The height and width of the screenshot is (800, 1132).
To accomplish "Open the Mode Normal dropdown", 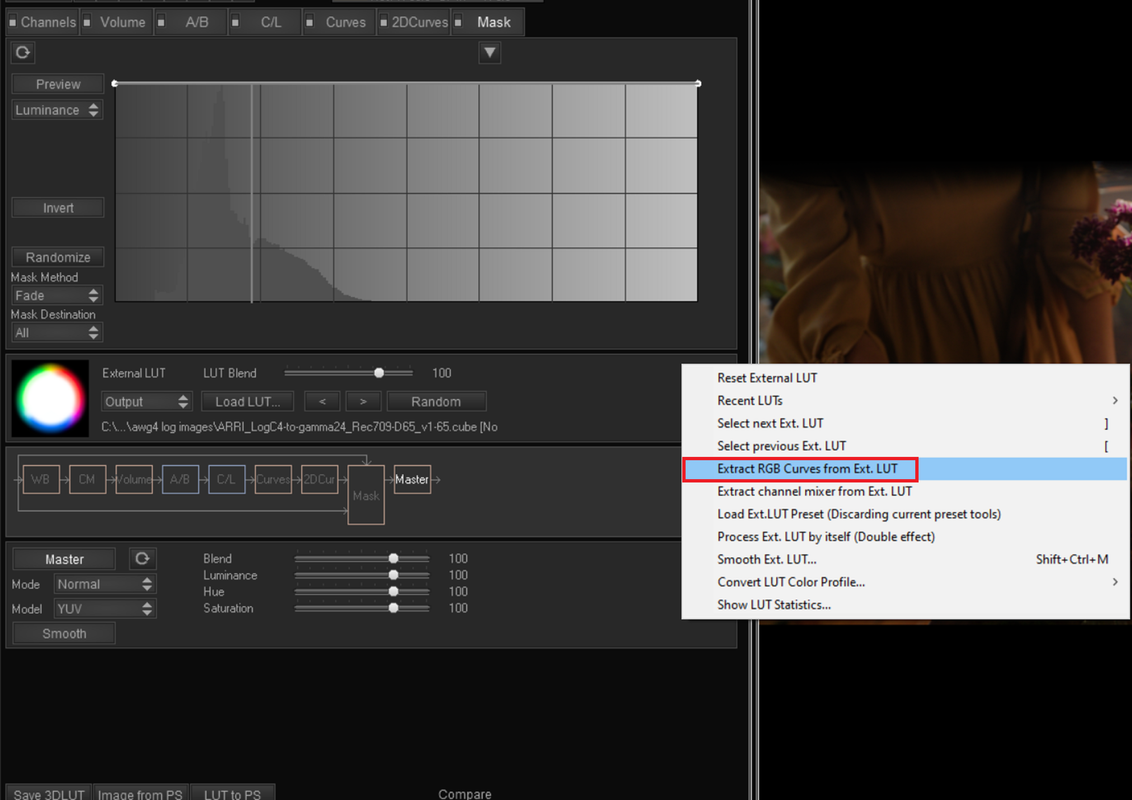I will tap(105, 584).
